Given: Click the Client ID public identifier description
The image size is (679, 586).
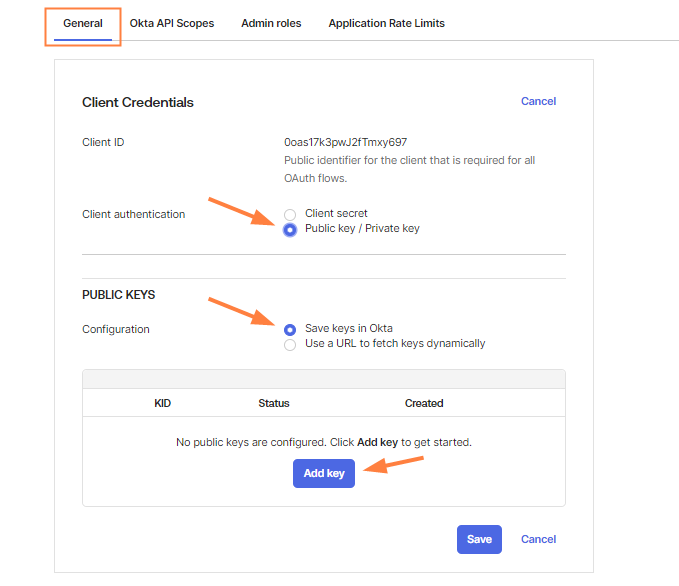Looking at the screenshot, I should 409,169.
